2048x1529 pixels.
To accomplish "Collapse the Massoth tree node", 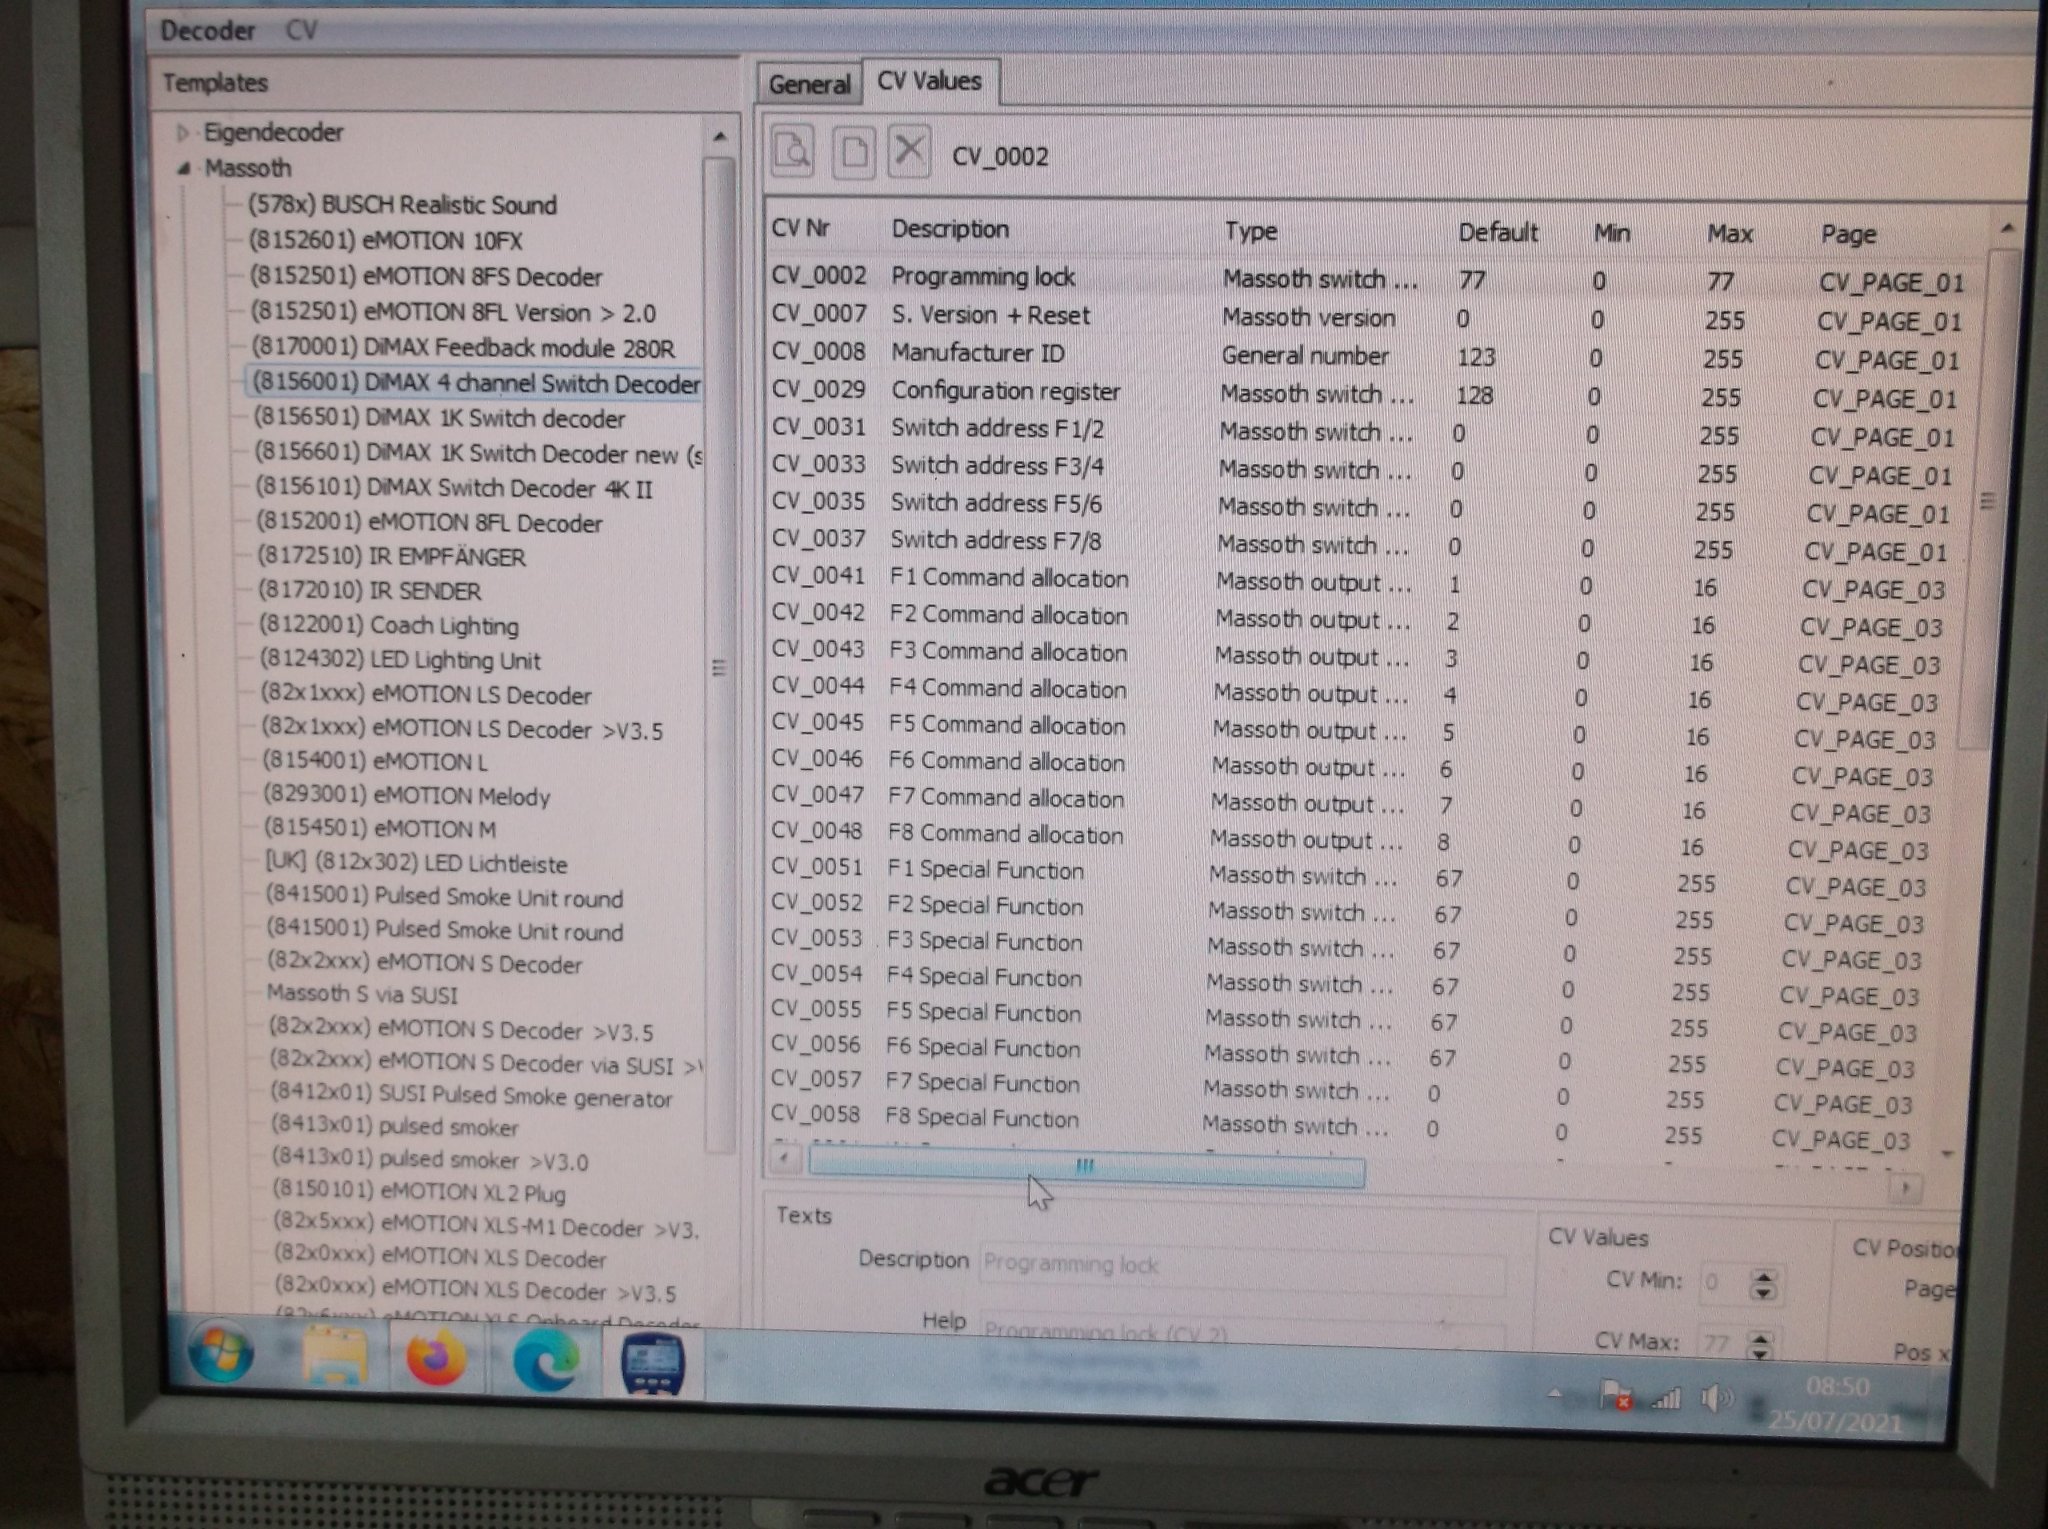I will [184, 169].
